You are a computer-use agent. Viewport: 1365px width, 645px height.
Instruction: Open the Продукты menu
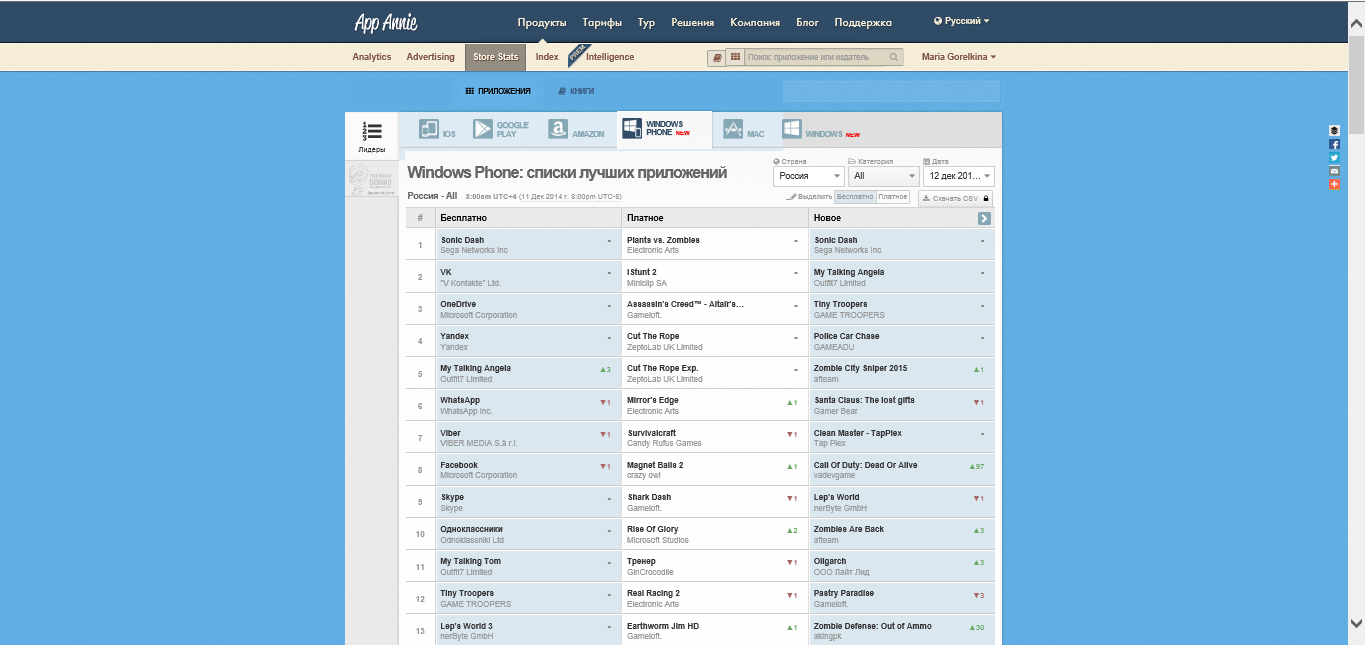[542, 22]
